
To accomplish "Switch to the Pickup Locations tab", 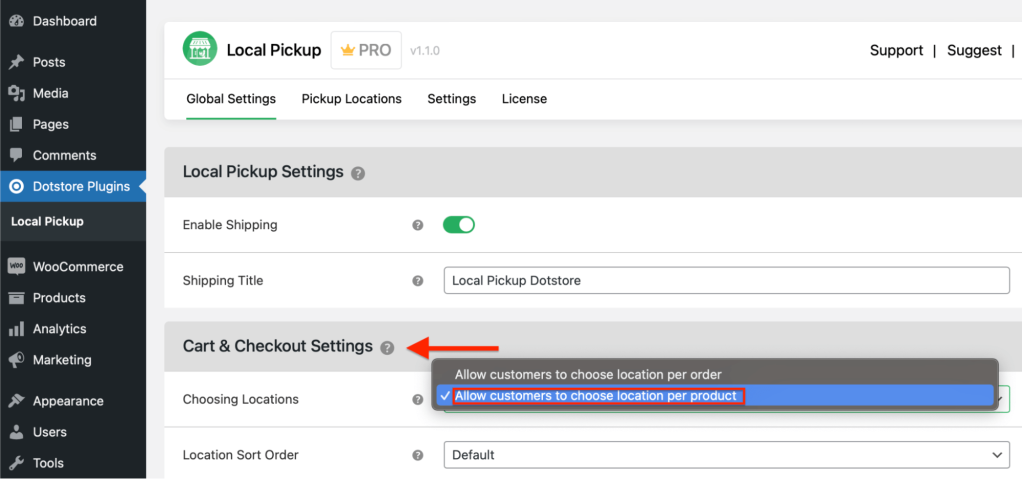I will click(x=351, y=99).
